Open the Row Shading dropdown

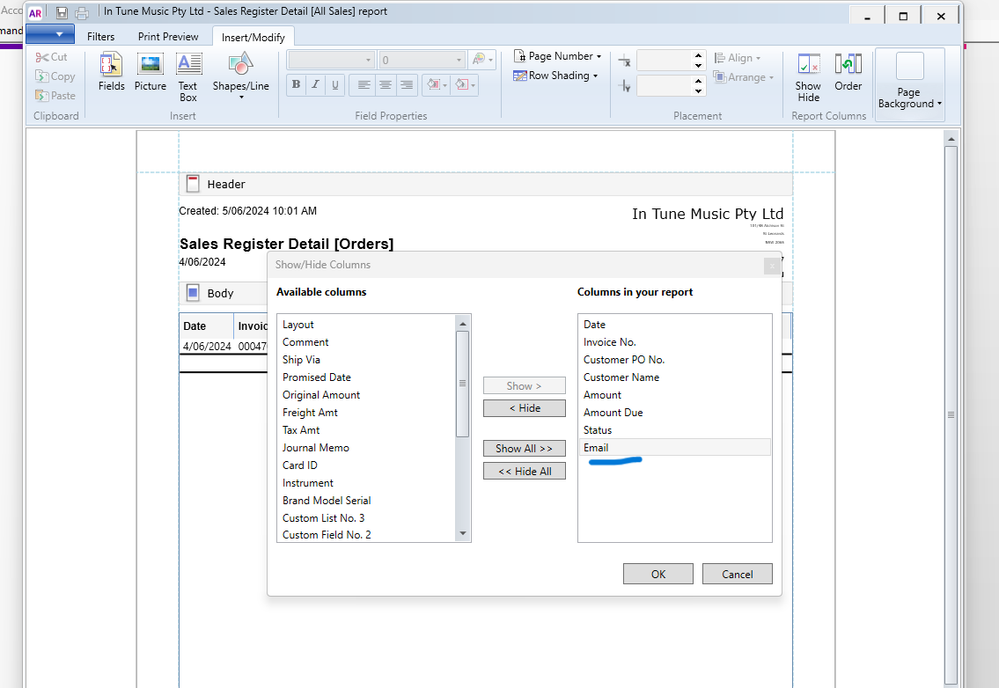click(x=556, y=76)
